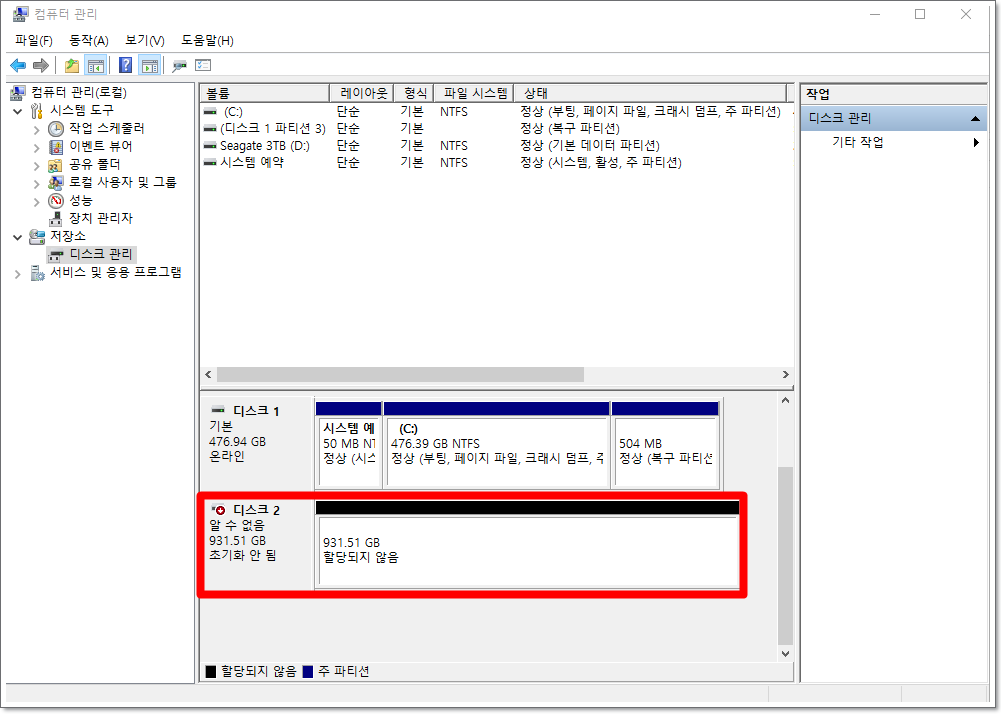Image resolution: width=1002 pixels, height=714 pixels.
Task: Select the 시스템 예약 volume row
Action: click(496, 163)
